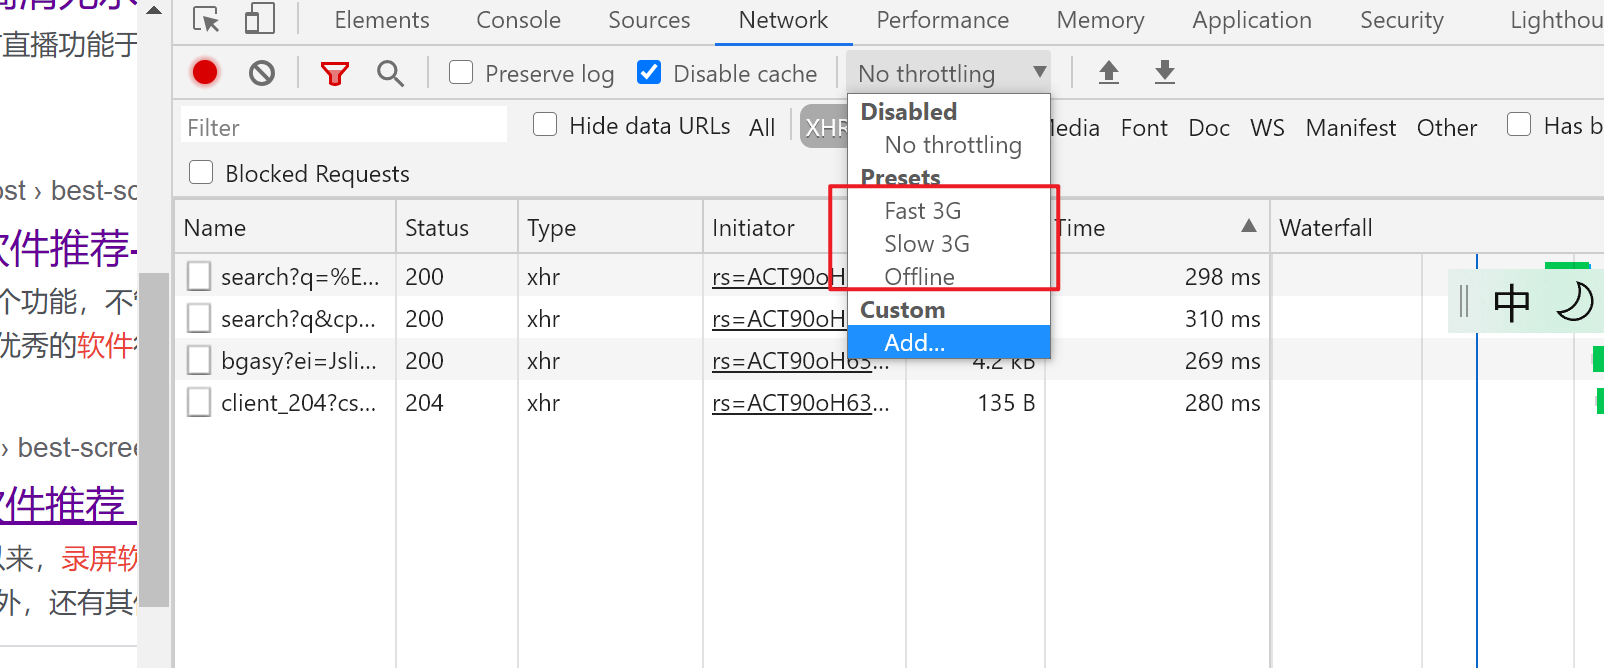
Task: Open the Performance tab
Action: click(942, 20)
